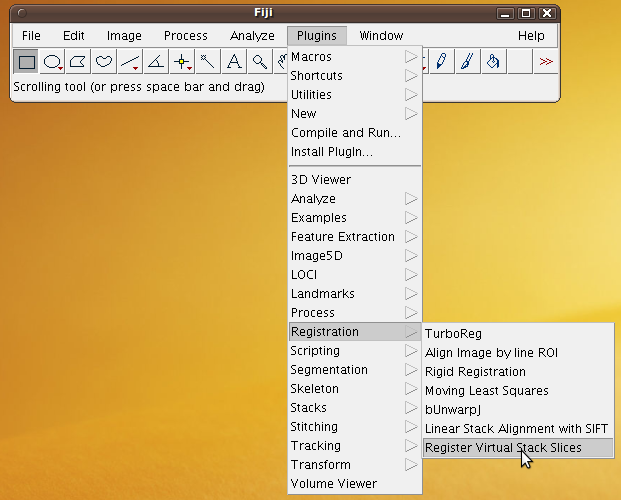Open the Process menu in menu bar
The height and width of the screenshot is (500, 621).
(185, 36)
